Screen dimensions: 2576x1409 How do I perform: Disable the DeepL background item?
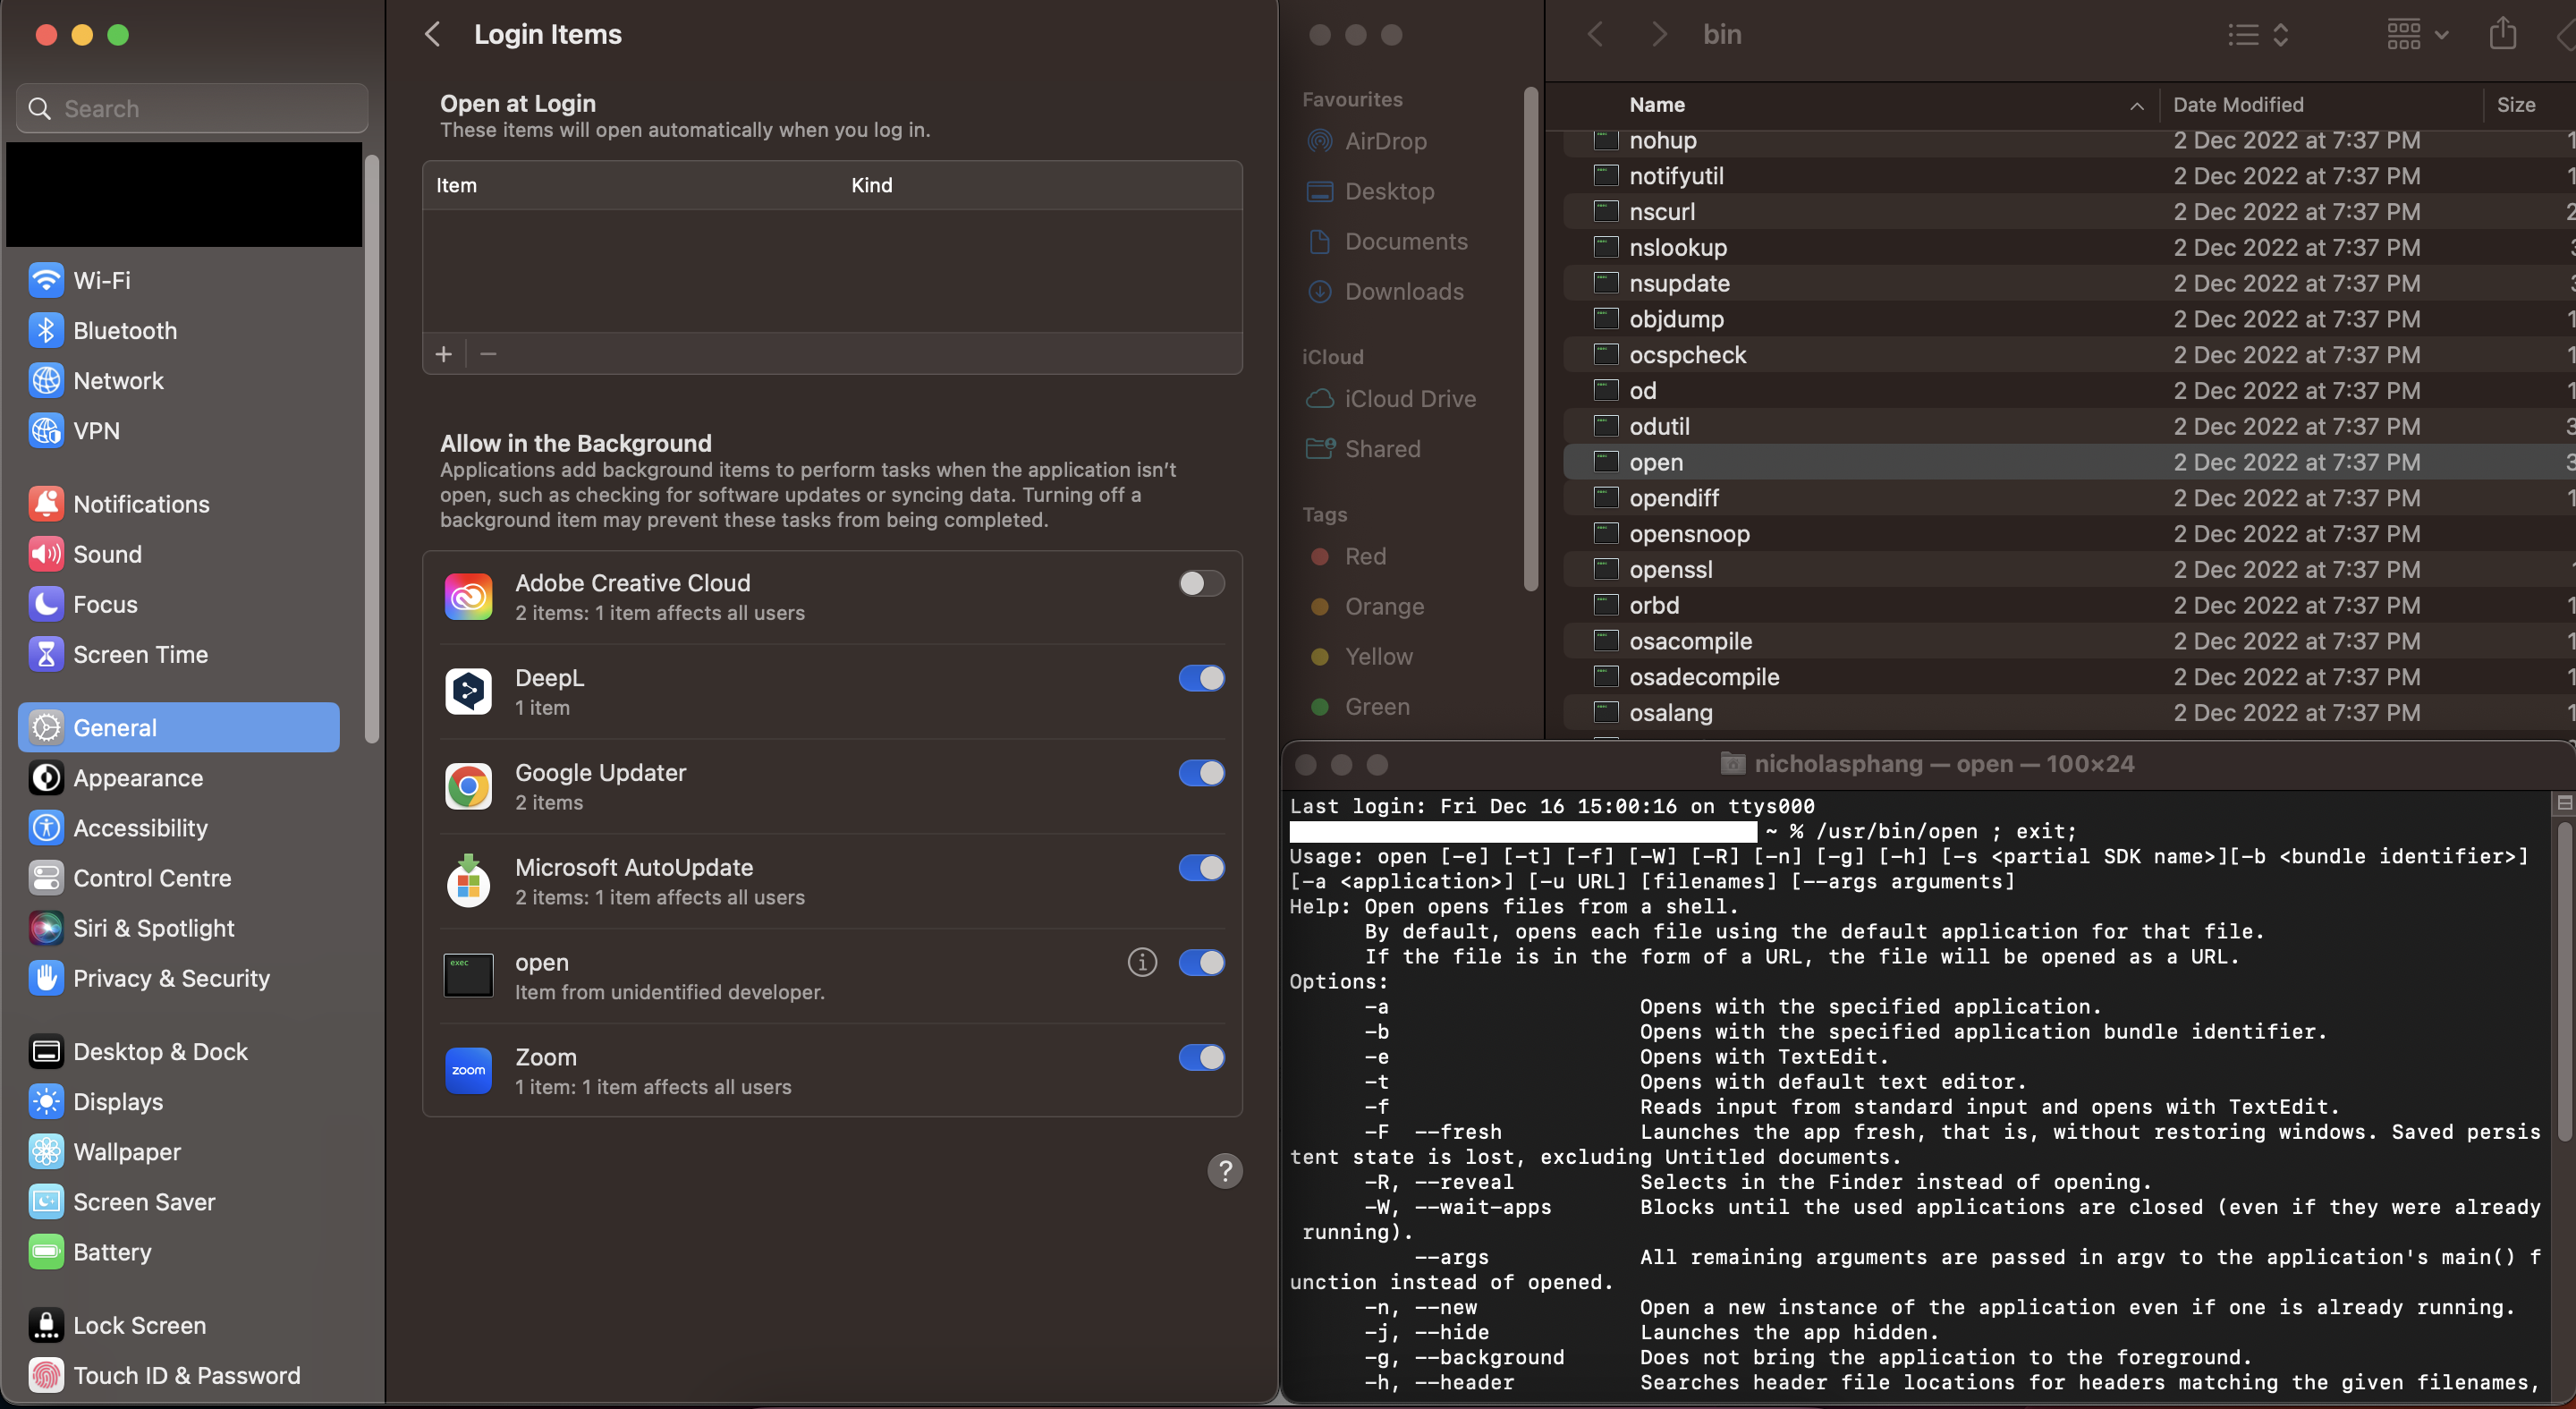pyautogui.click(x=1201, y=678)
